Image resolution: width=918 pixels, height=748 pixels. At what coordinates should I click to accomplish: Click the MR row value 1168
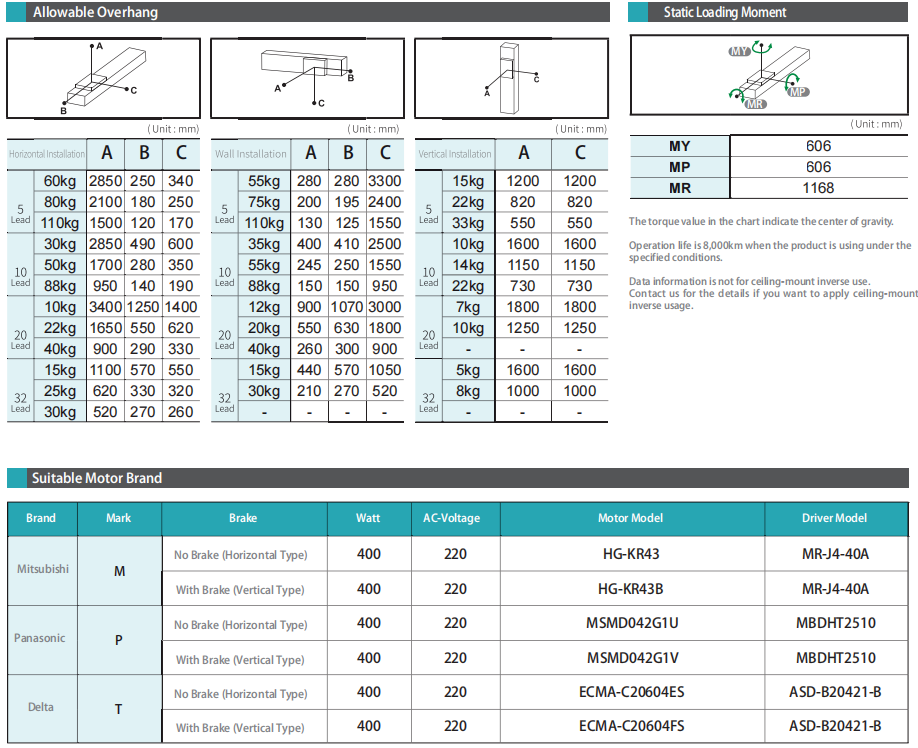tap(818, 188)
